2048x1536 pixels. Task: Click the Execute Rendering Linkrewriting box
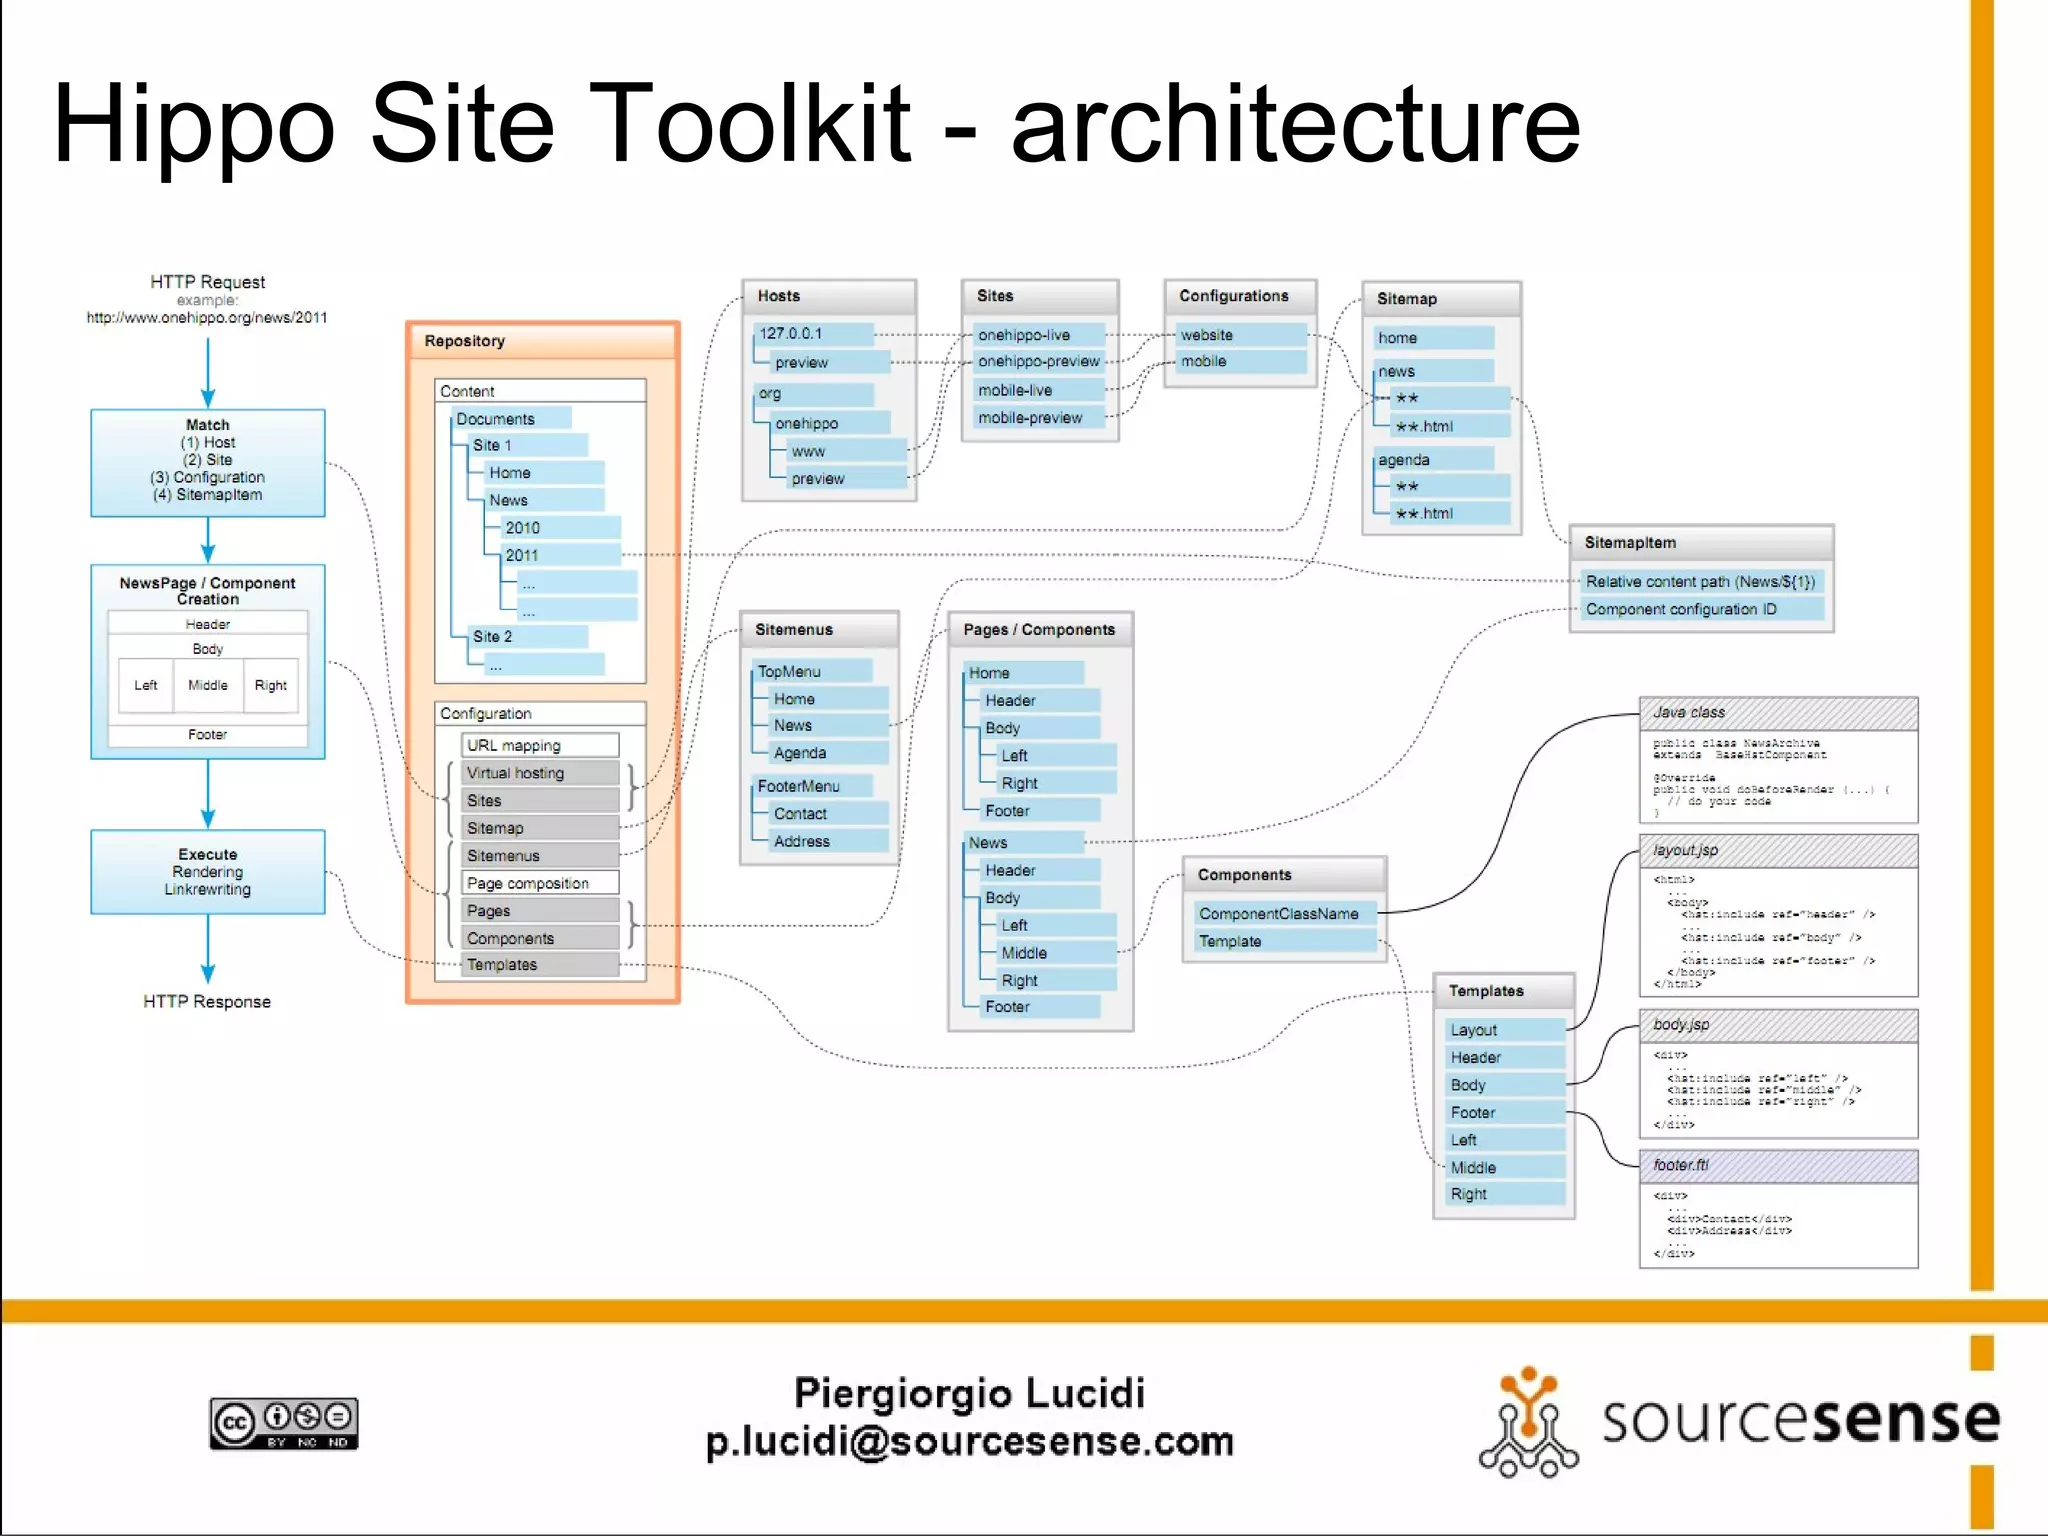pyautogui.click(x=207, y=871)
